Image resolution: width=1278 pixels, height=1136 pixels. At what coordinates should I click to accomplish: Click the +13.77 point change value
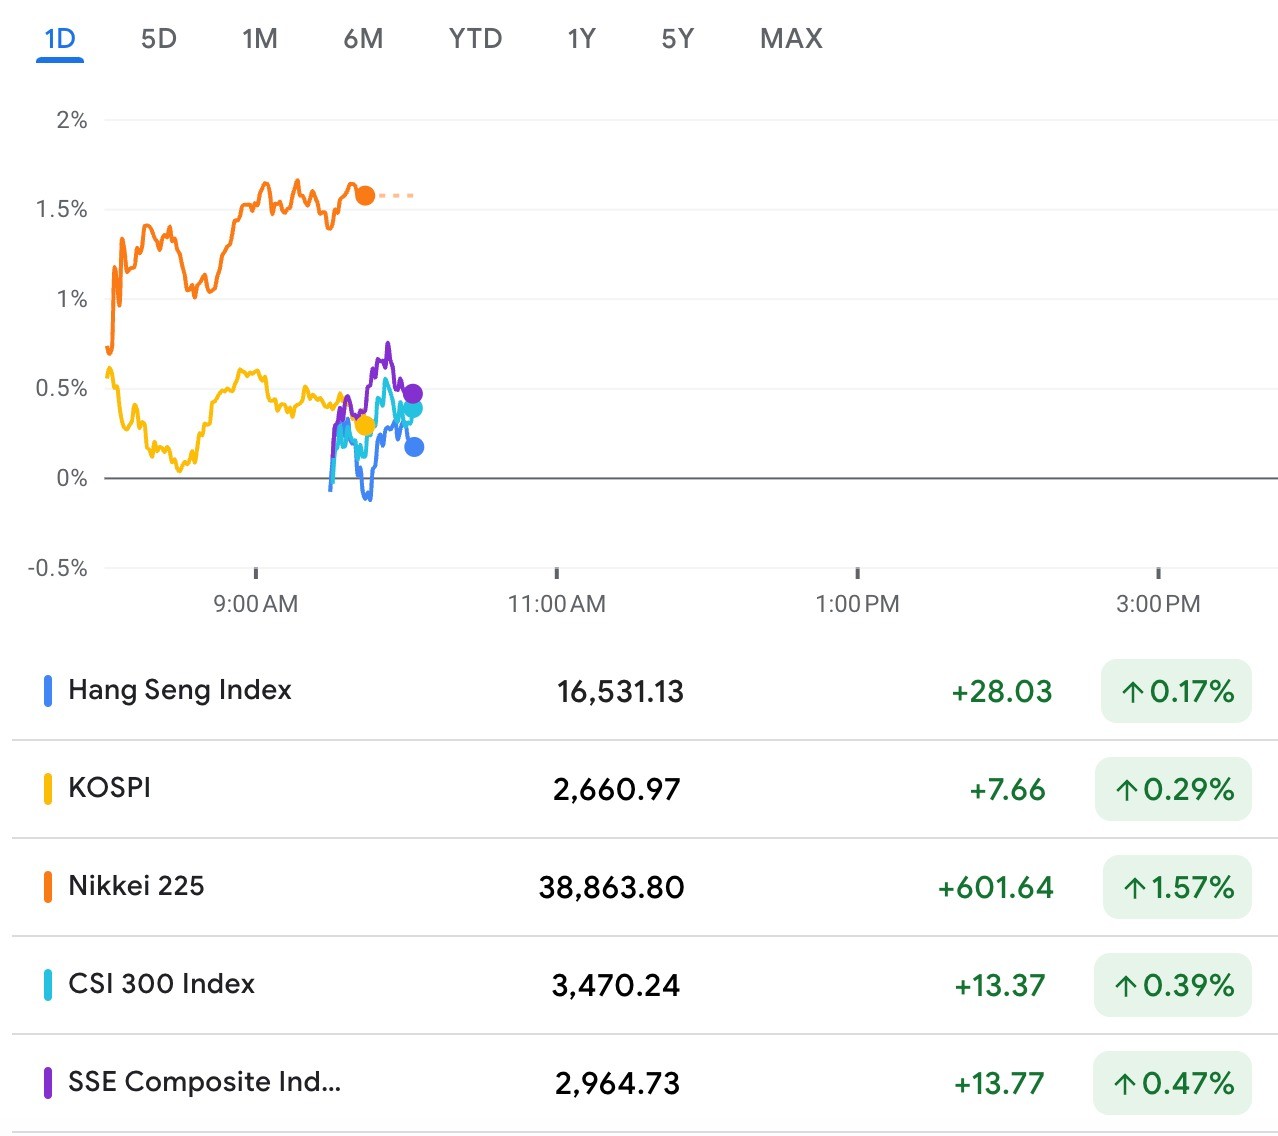[x=1000, y=1083]
